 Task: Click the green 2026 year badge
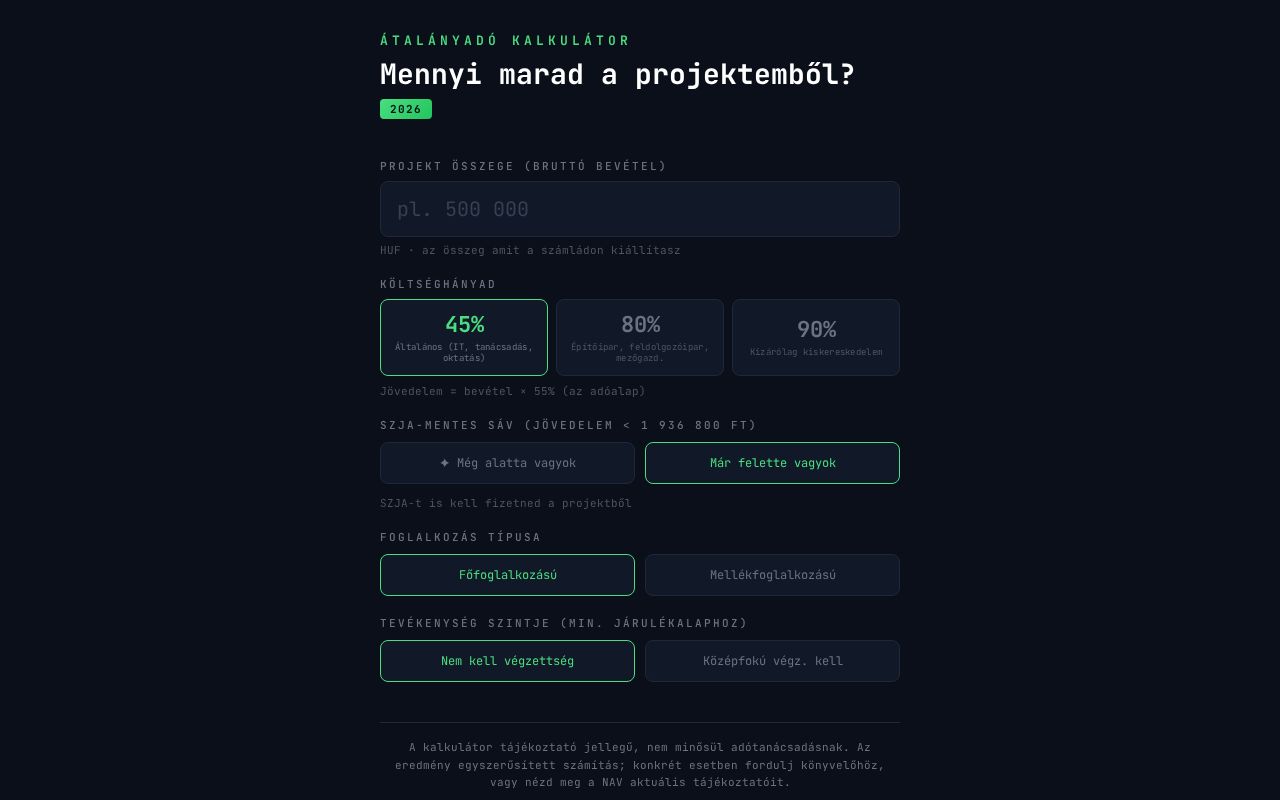click(406, 109)
